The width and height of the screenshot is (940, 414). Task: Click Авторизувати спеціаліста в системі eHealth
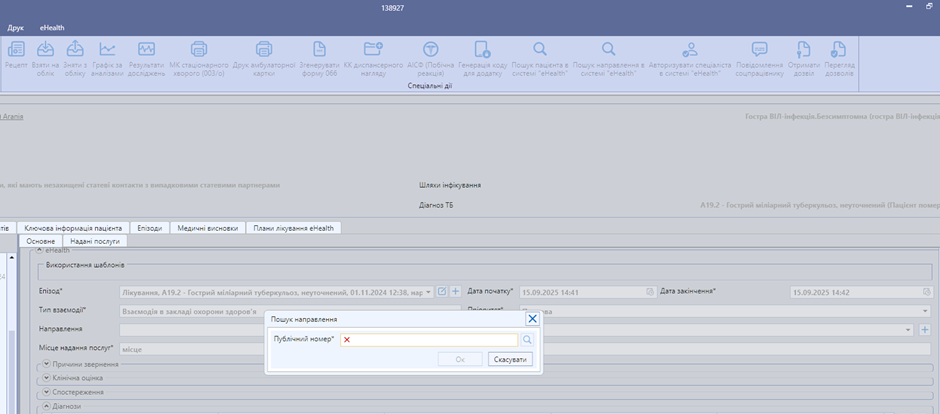689,50
